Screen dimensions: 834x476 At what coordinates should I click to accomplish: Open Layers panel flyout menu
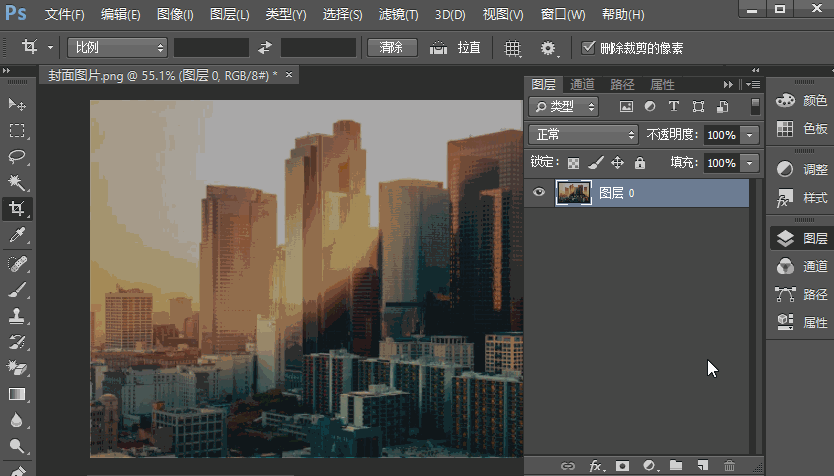click(753, 85)
